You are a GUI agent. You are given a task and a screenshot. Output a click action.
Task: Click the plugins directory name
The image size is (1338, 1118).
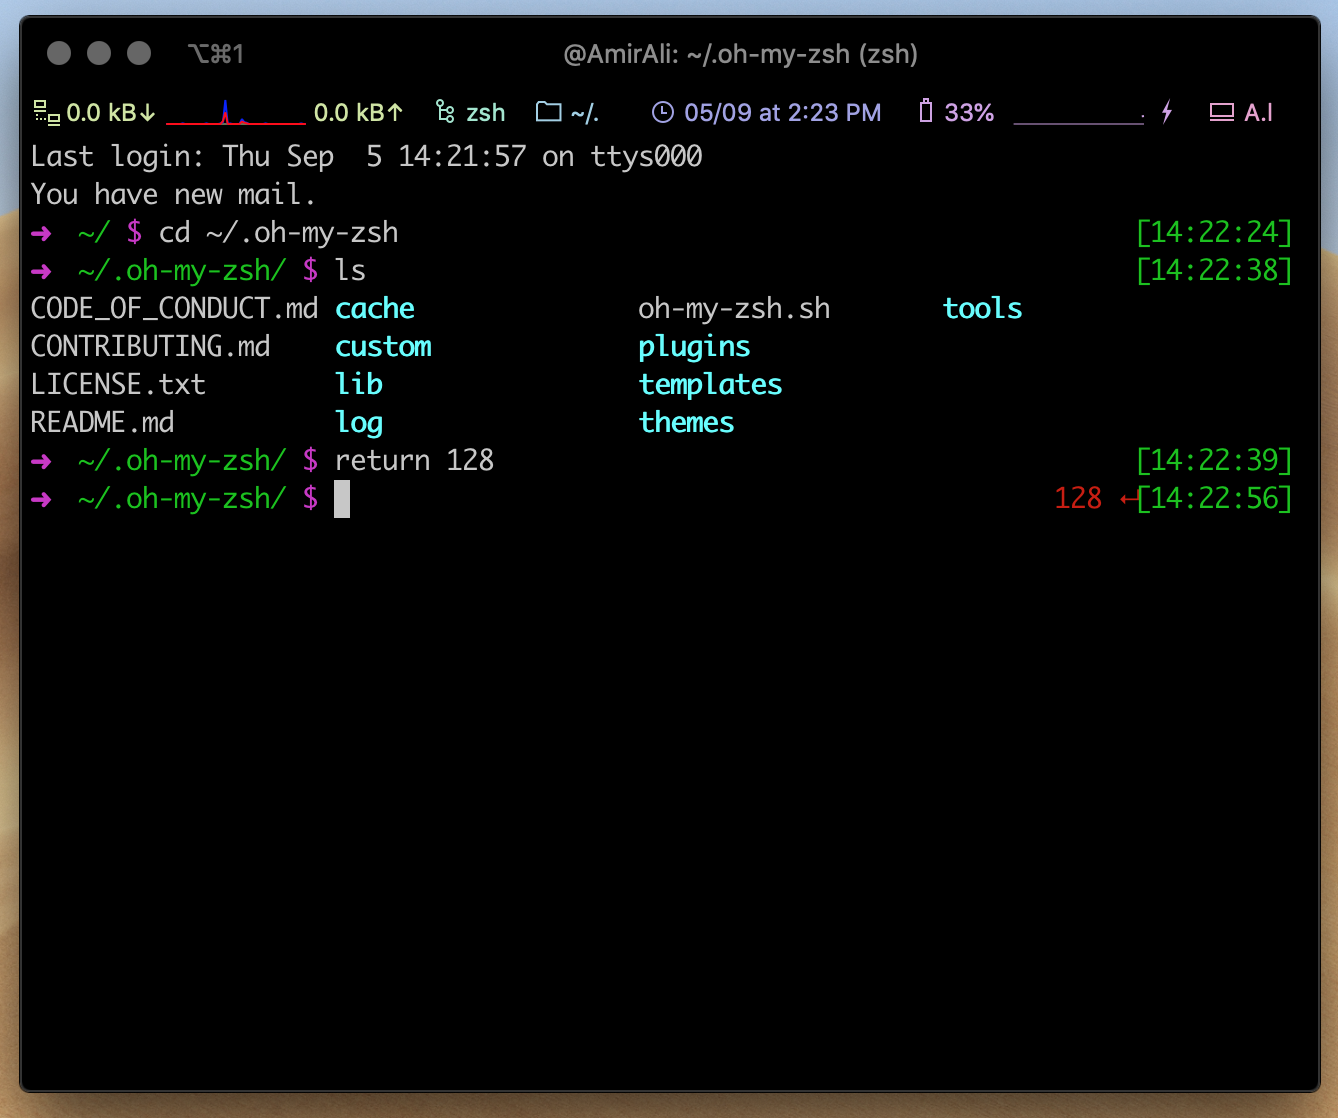coord(694,347)
